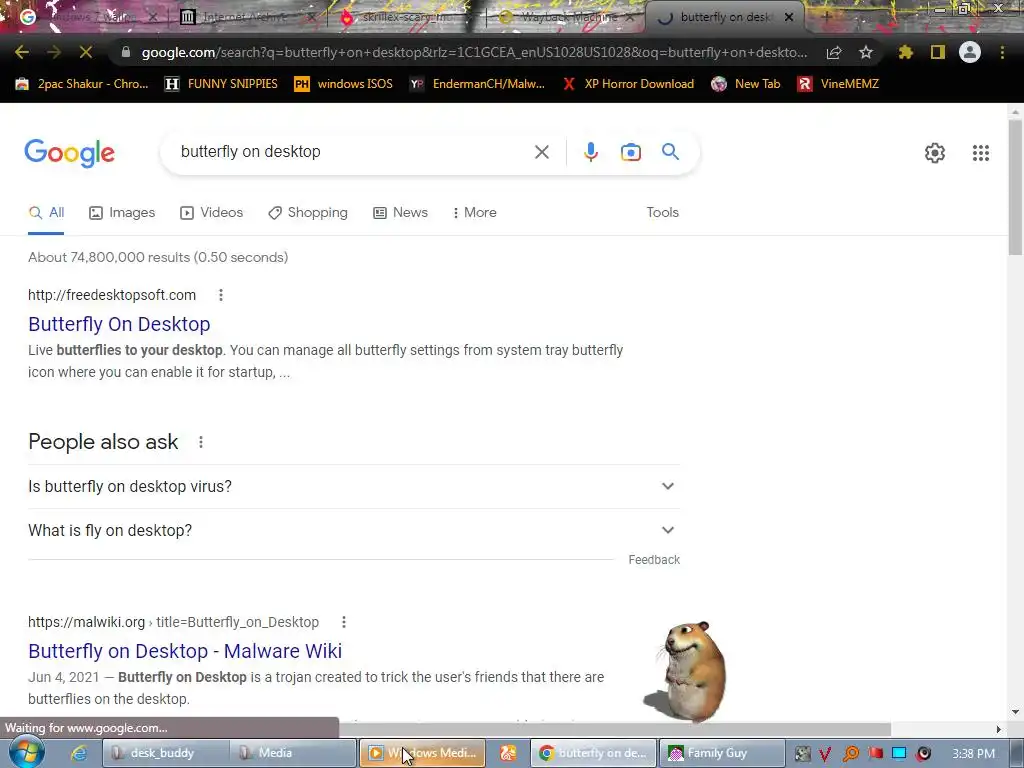Switch to News results
This screenshot has height=768, width=1024.
click(x=400, y=212)
